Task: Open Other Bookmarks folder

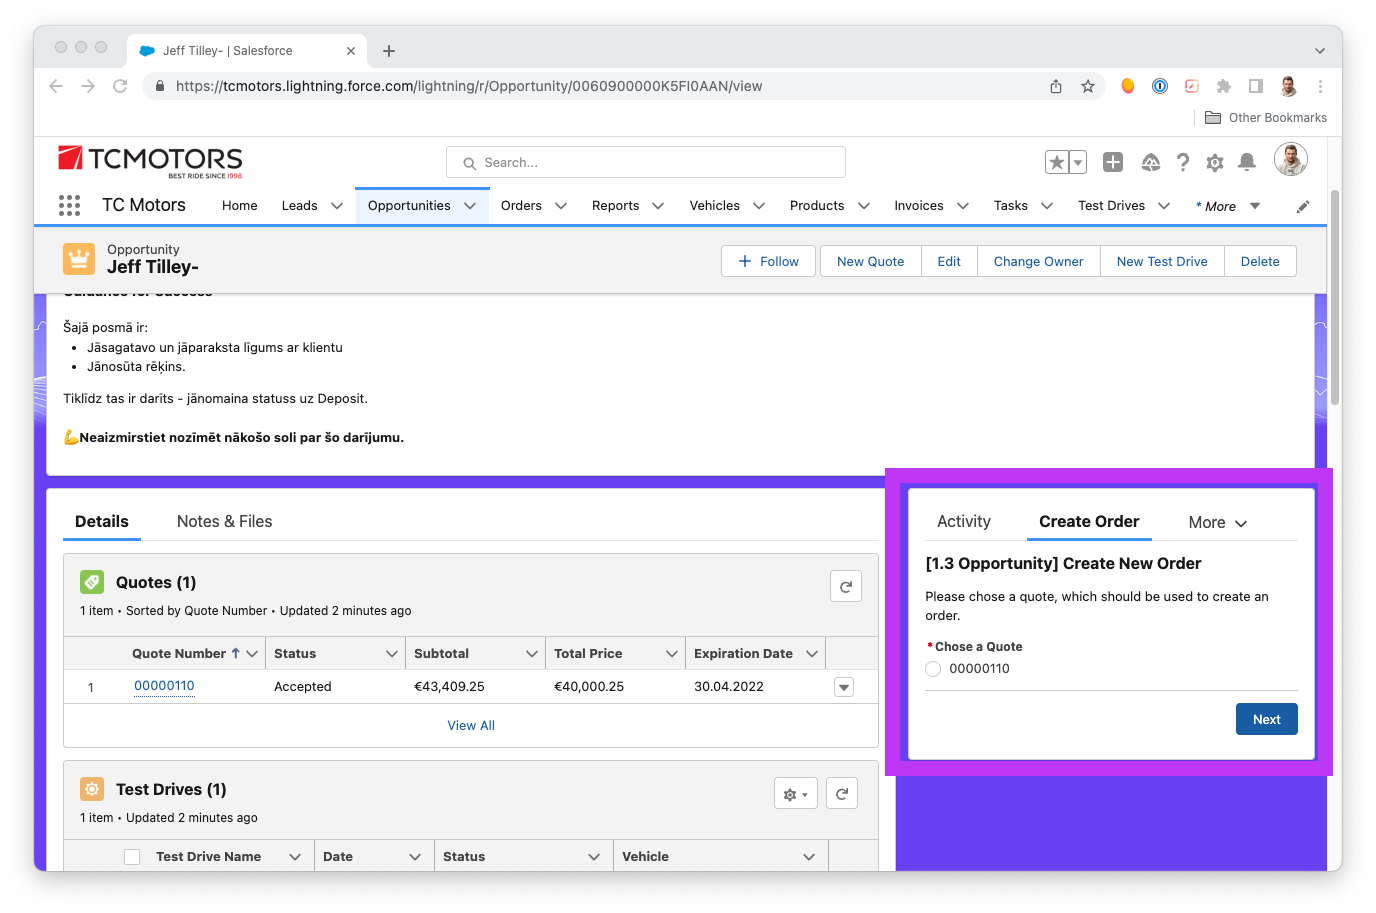Action: (1266, 118)
